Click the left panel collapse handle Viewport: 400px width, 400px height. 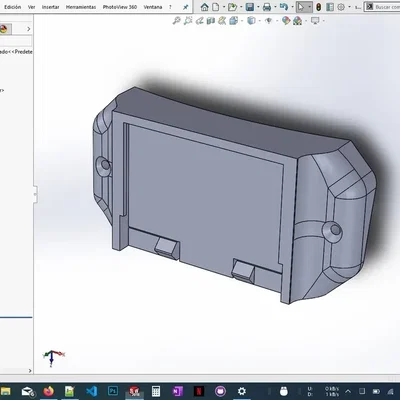[x=35, y=194]
